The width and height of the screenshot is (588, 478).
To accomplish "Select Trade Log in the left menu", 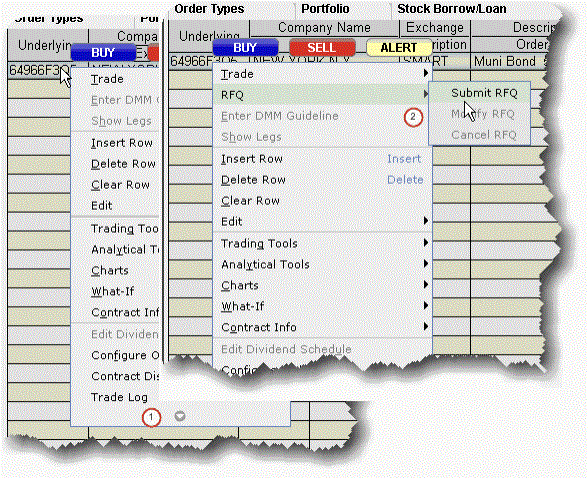I will (x=119, y=397).
